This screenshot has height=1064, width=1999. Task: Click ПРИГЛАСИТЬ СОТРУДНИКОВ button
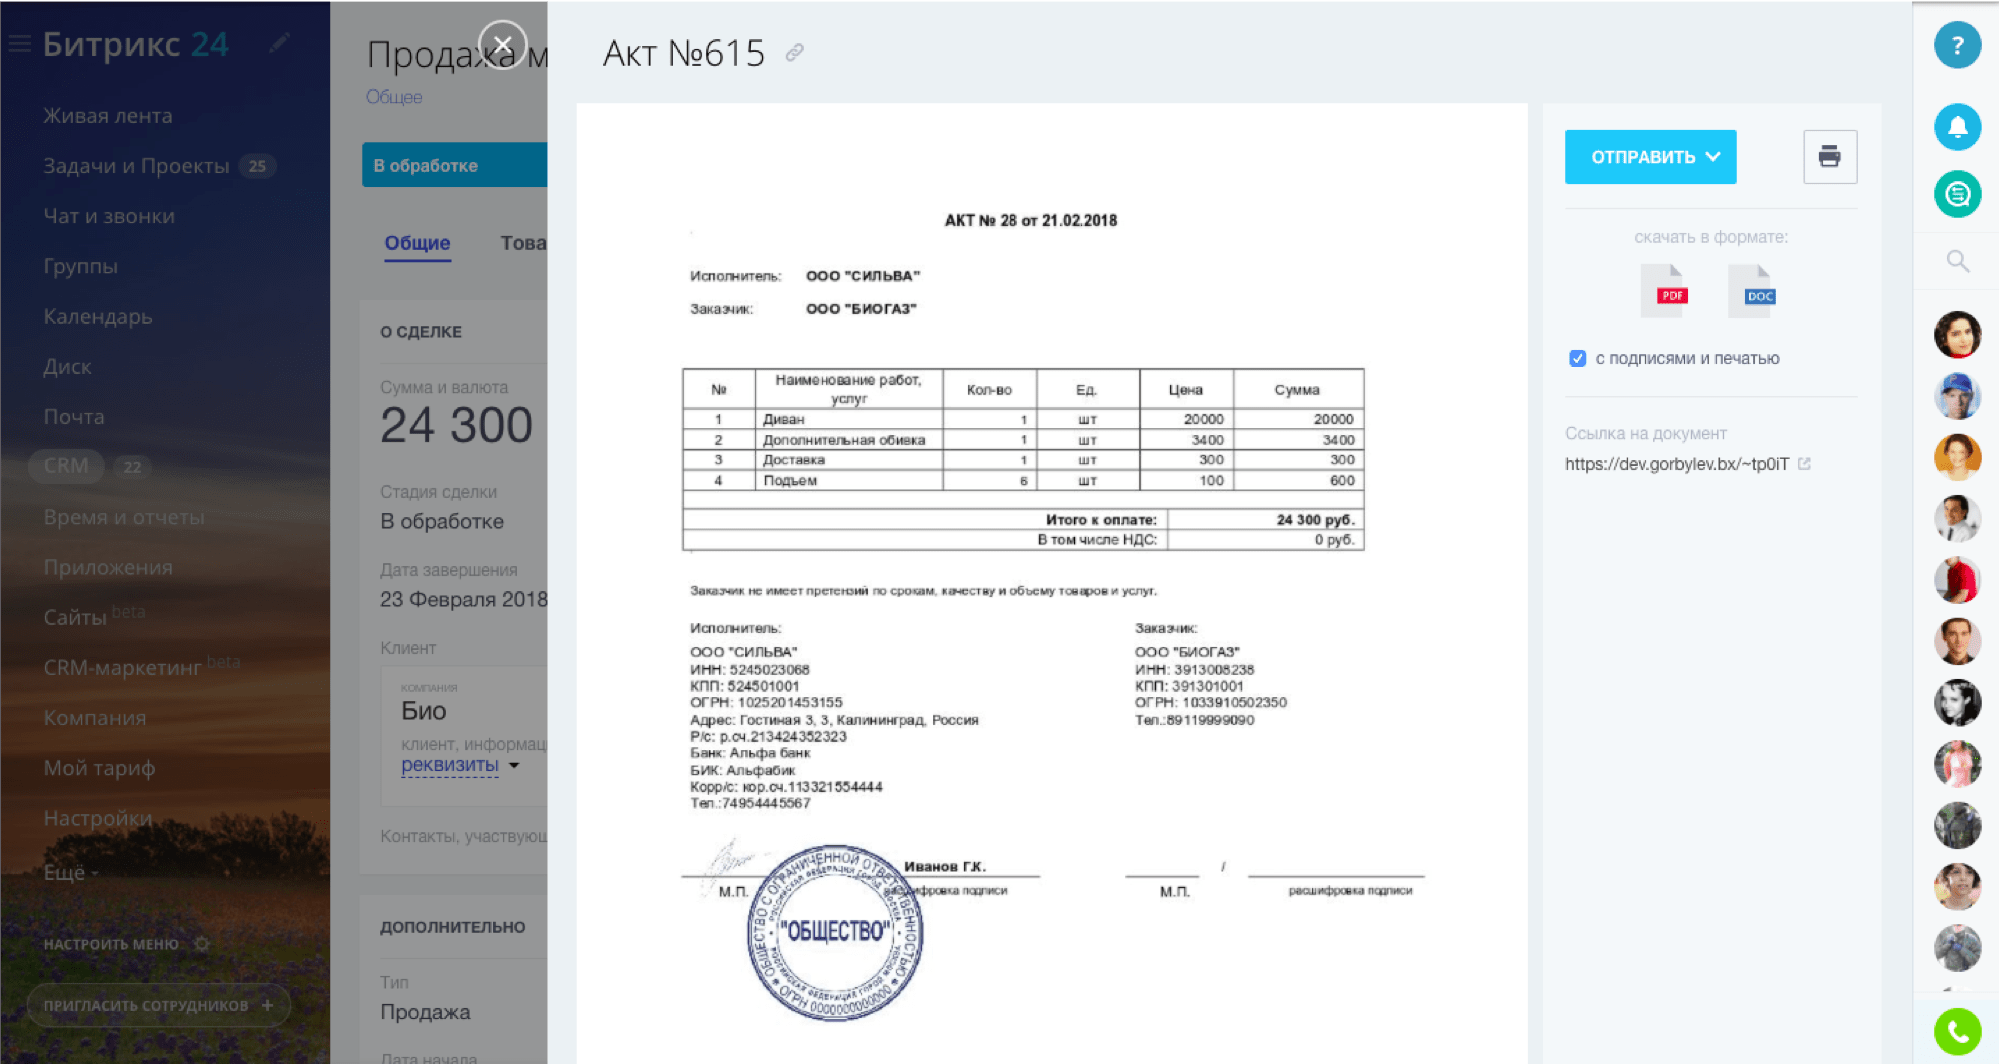(157, 1005)
